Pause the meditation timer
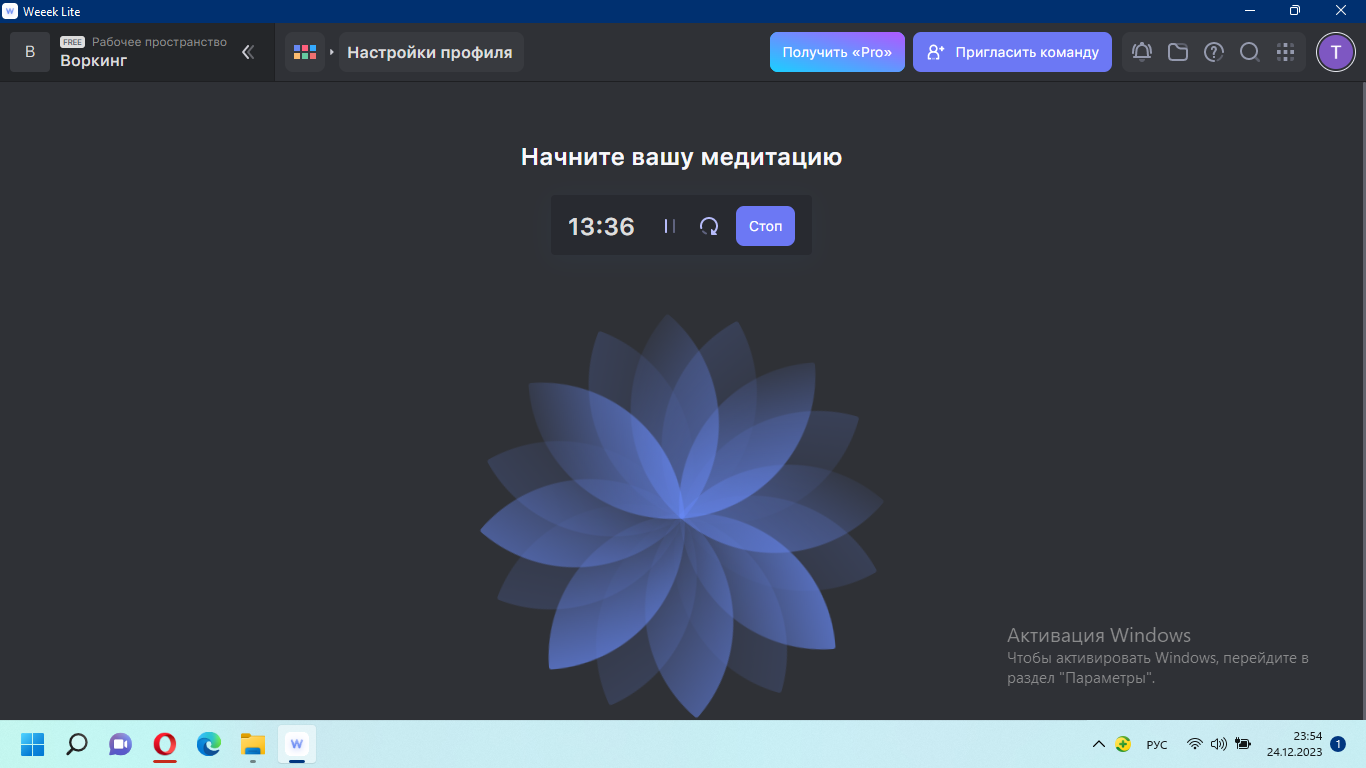1366x768 pixels. 668,226
